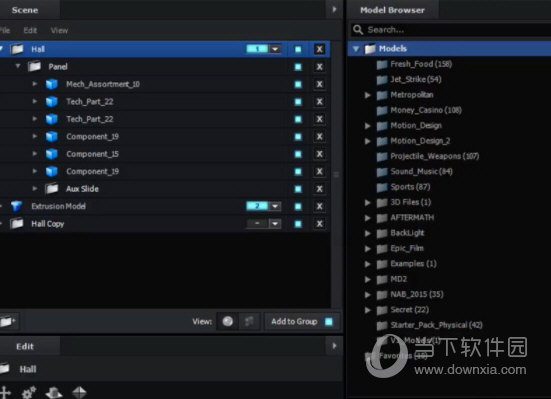Toggle visibility square for Panel
Screen dimensions: 551x399
tap(298, 67)
